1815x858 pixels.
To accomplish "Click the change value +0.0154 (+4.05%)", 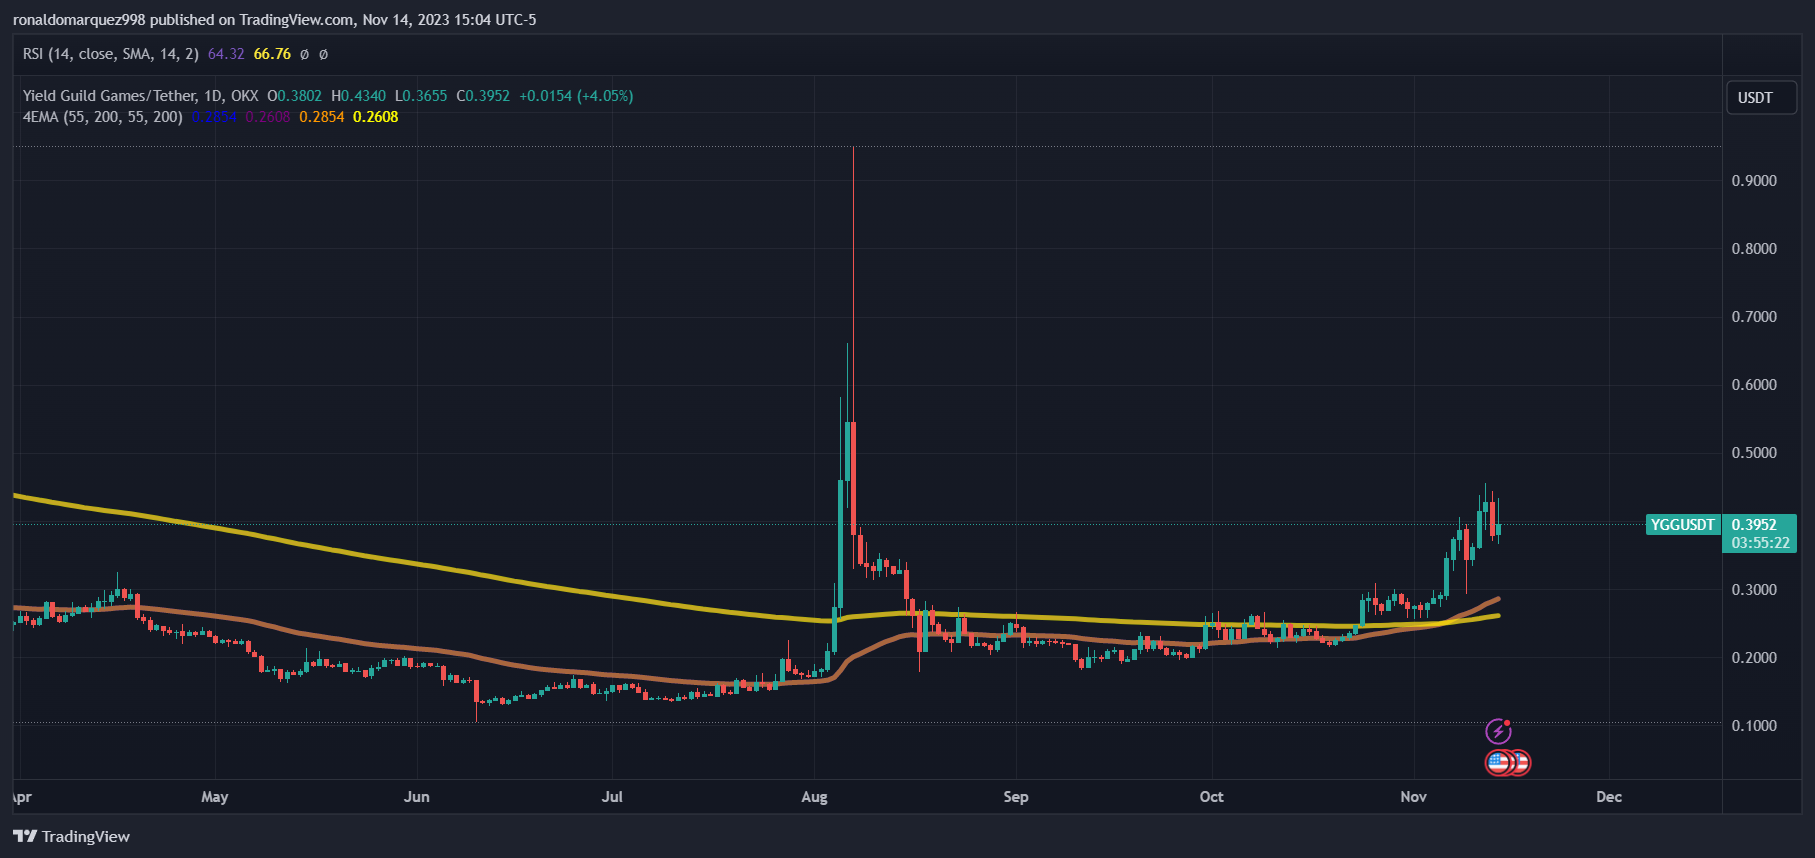I will tap(576, 96).
